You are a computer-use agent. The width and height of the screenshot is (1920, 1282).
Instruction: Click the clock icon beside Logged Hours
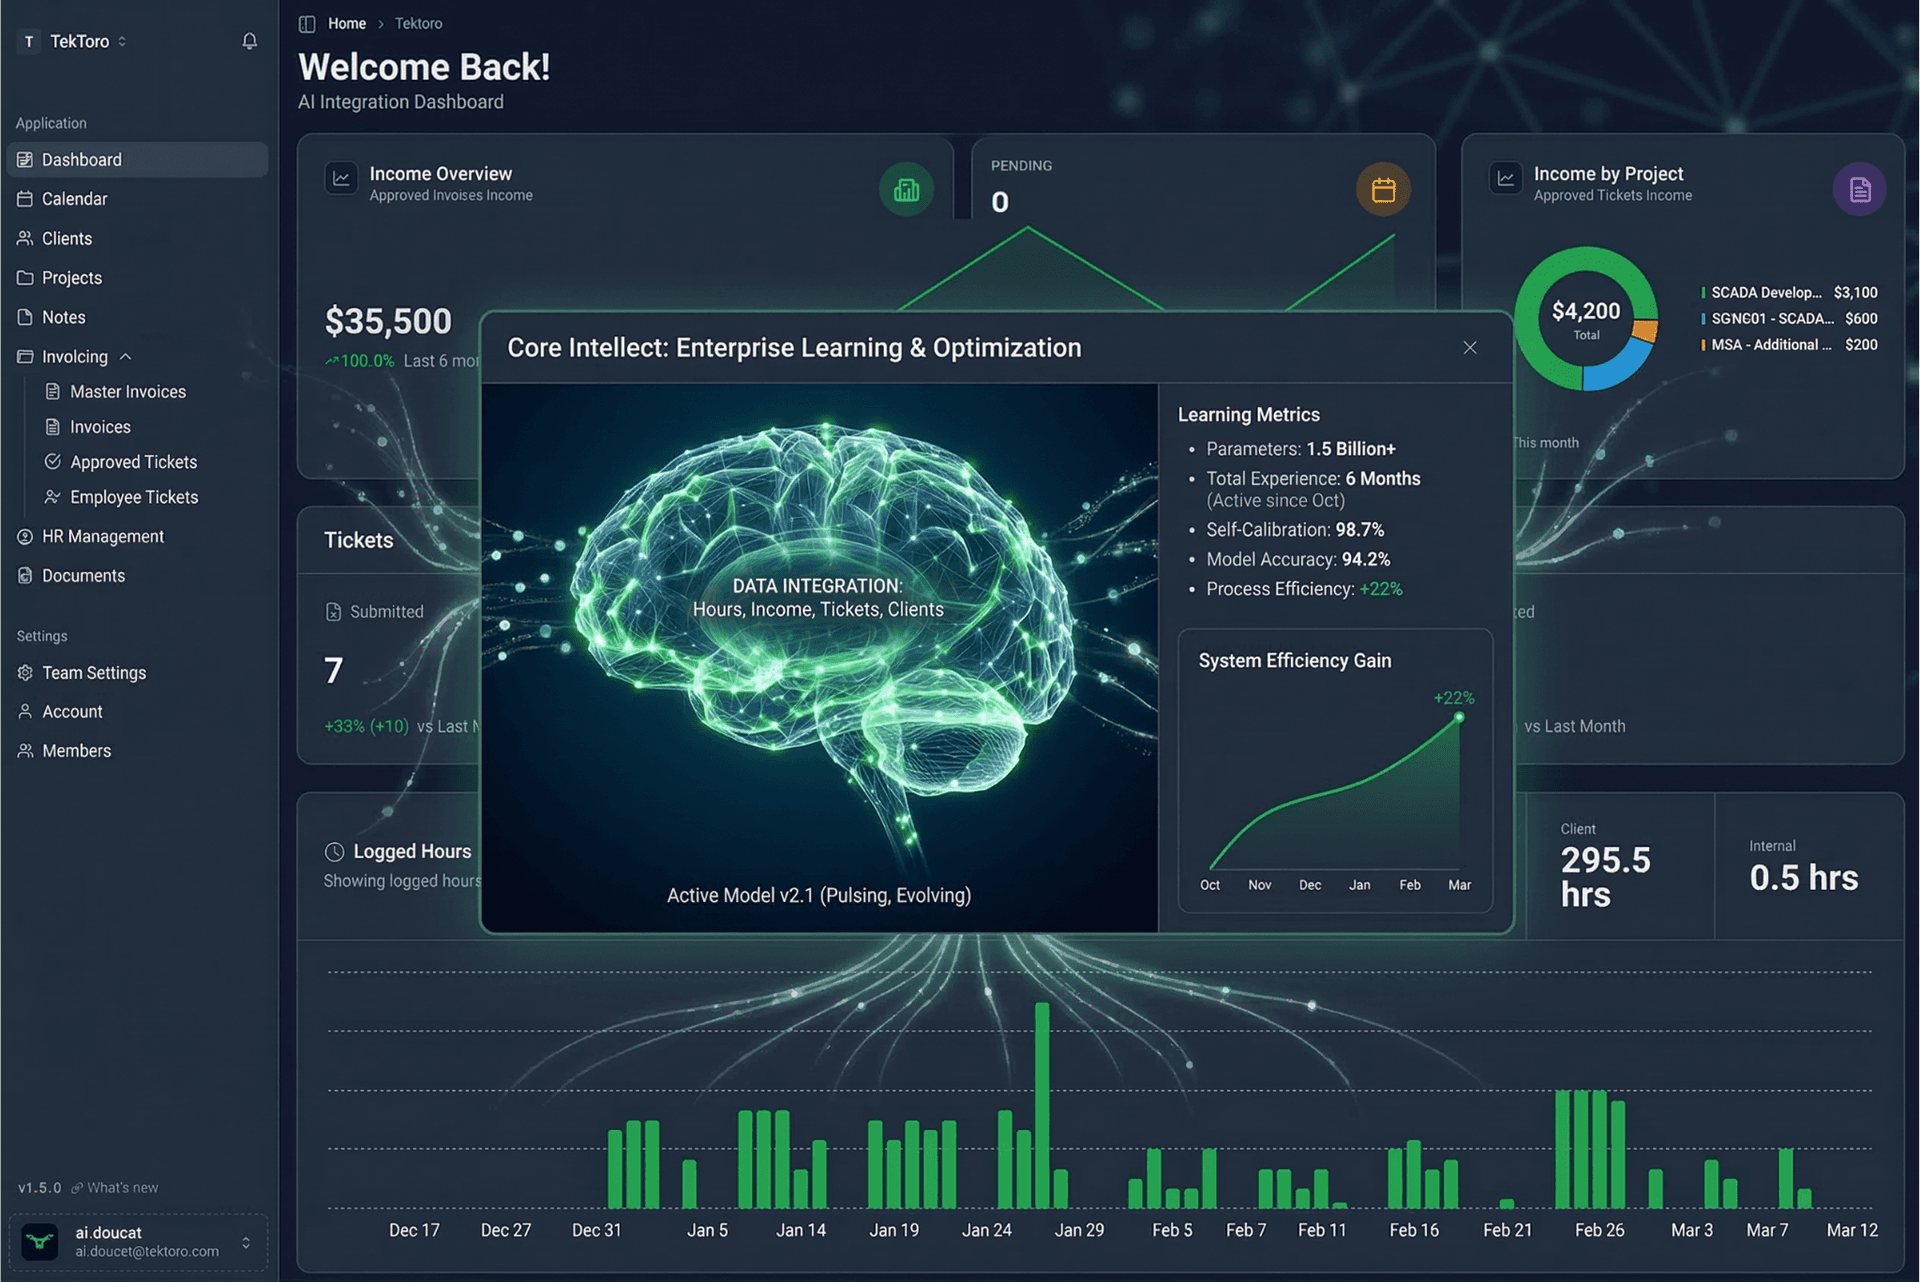coord(333,851)
